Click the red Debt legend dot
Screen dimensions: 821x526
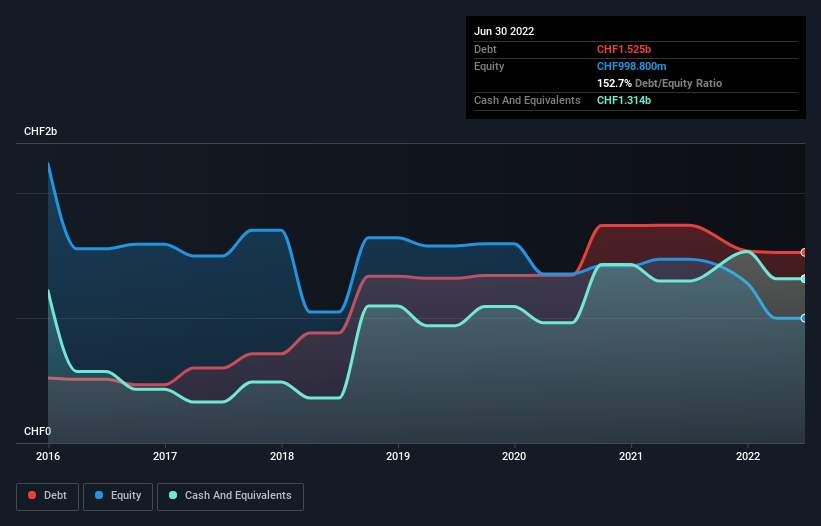coord(32,495)
